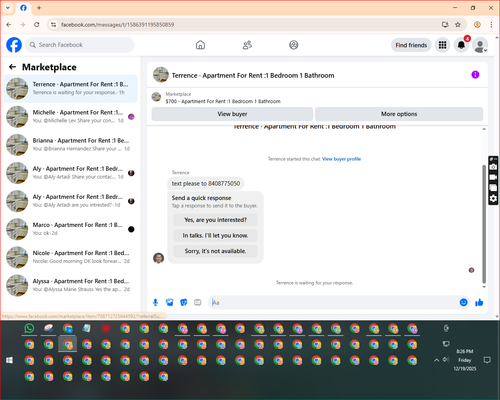Open the View buyer profile link
The width and height of the screenshot is (500, 400).
click(341, 159)
